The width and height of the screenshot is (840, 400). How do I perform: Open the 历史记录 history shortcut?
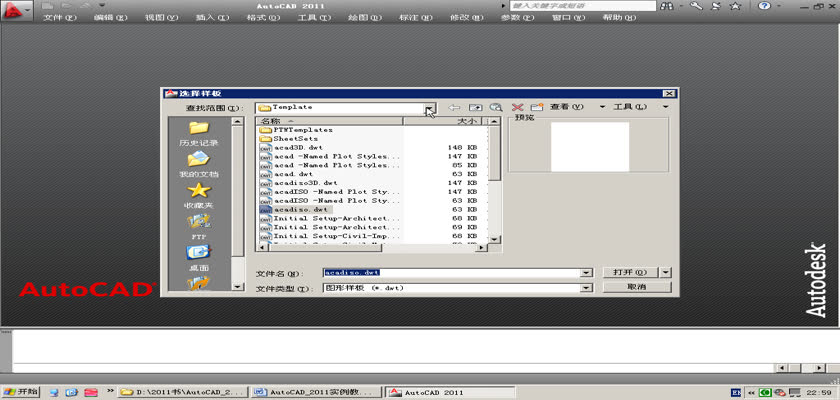(198, 133)
